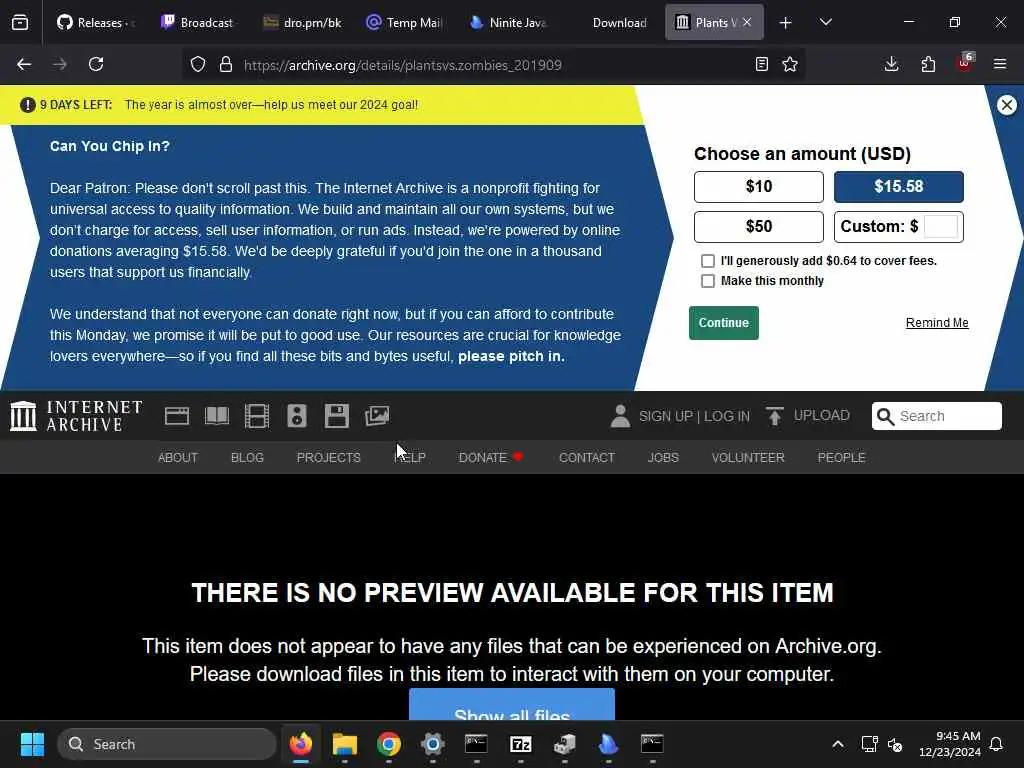The image size is (1024, 768).
Task: Switch to Ninite Java tab
Action: 508,23
